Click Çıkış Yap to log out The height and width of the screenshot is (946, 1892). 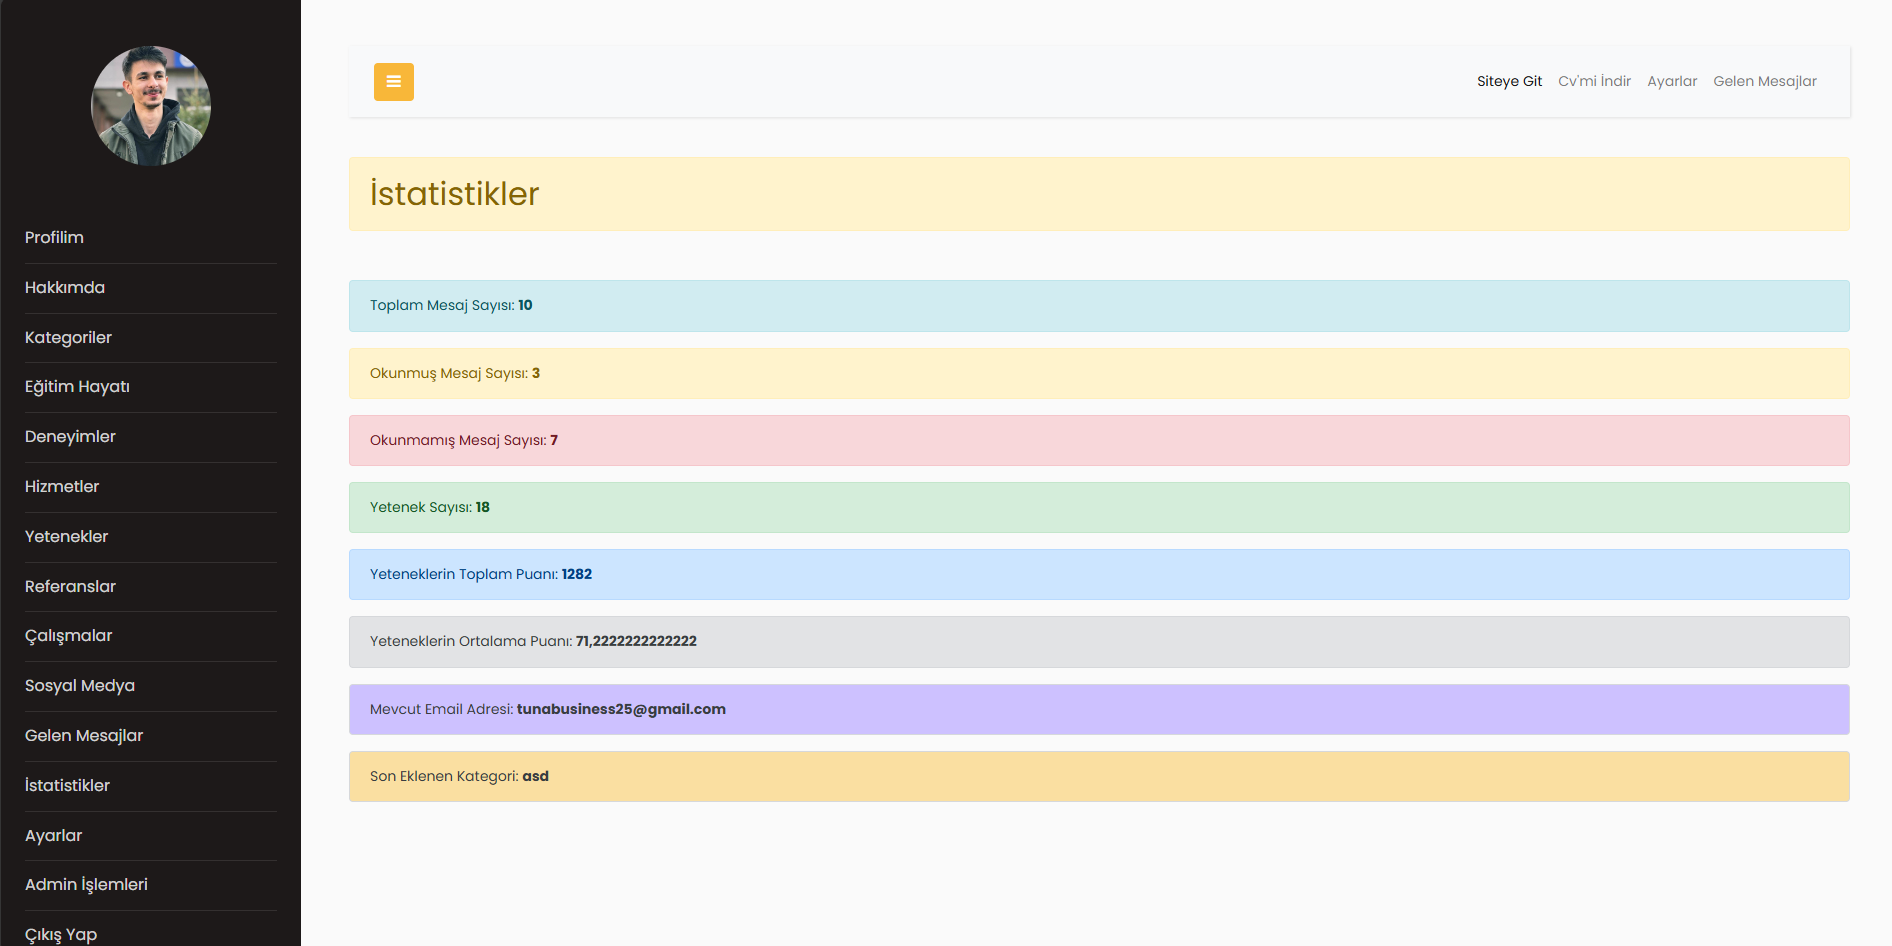pyautogui.click(x=61, y=934)
